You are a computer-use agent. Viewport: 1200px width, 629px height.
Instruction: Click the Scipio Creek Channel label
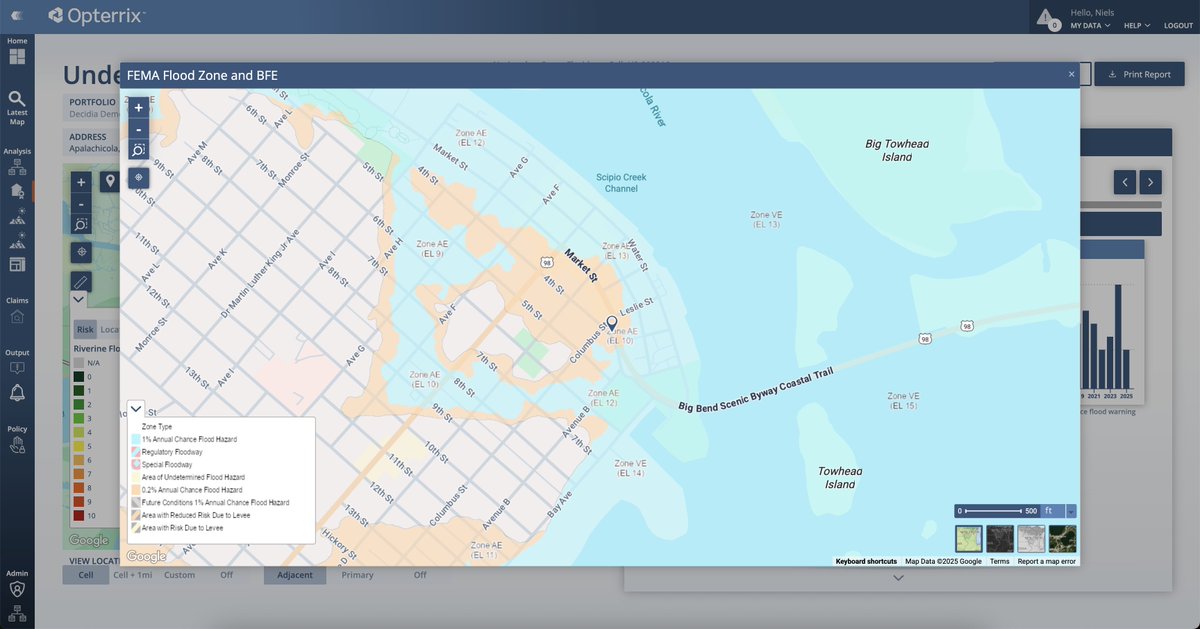coord(621,183)
